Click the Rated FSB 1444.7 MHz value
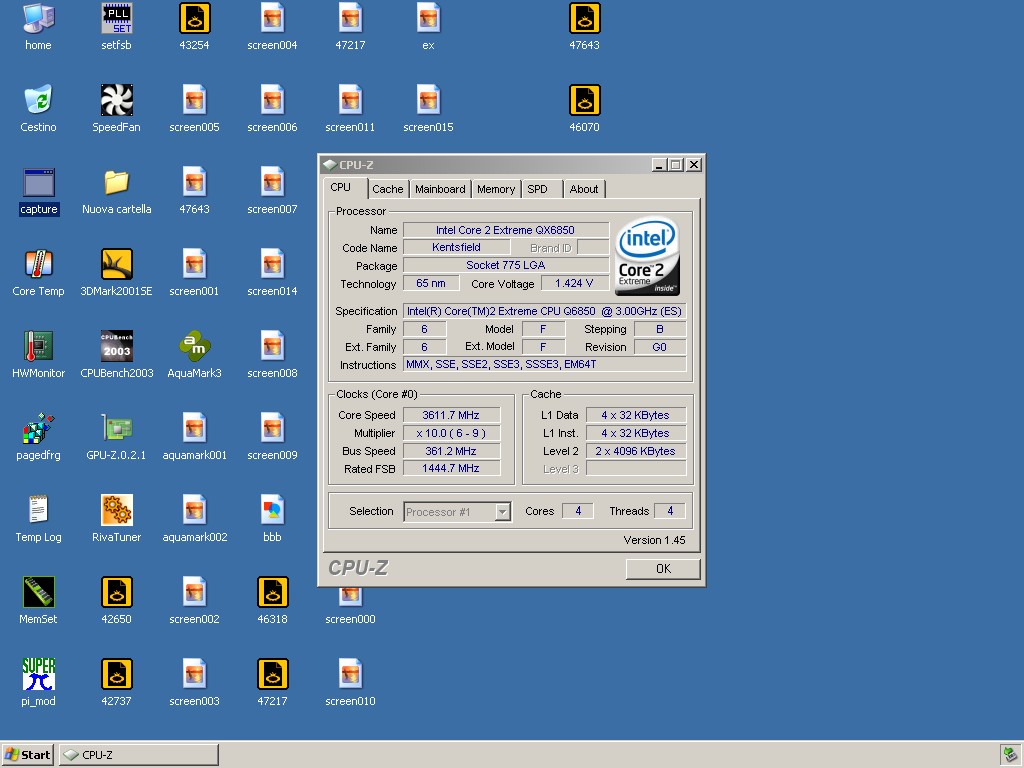Viewport: 1024px width, 768px height. 452,468
